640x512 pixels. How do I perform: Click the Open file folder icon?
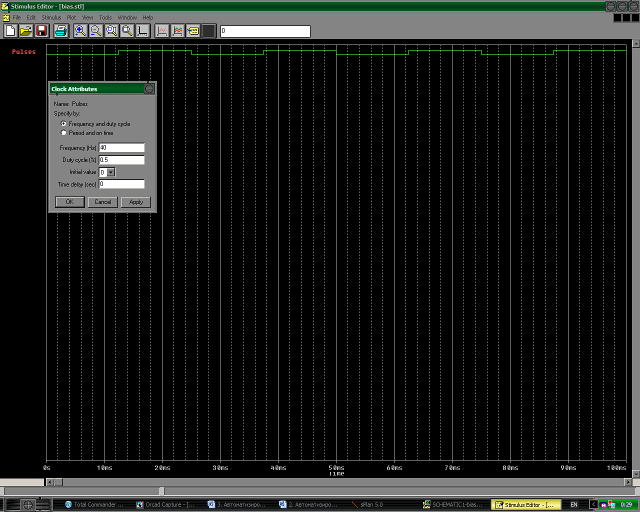(x=26, y=31)
